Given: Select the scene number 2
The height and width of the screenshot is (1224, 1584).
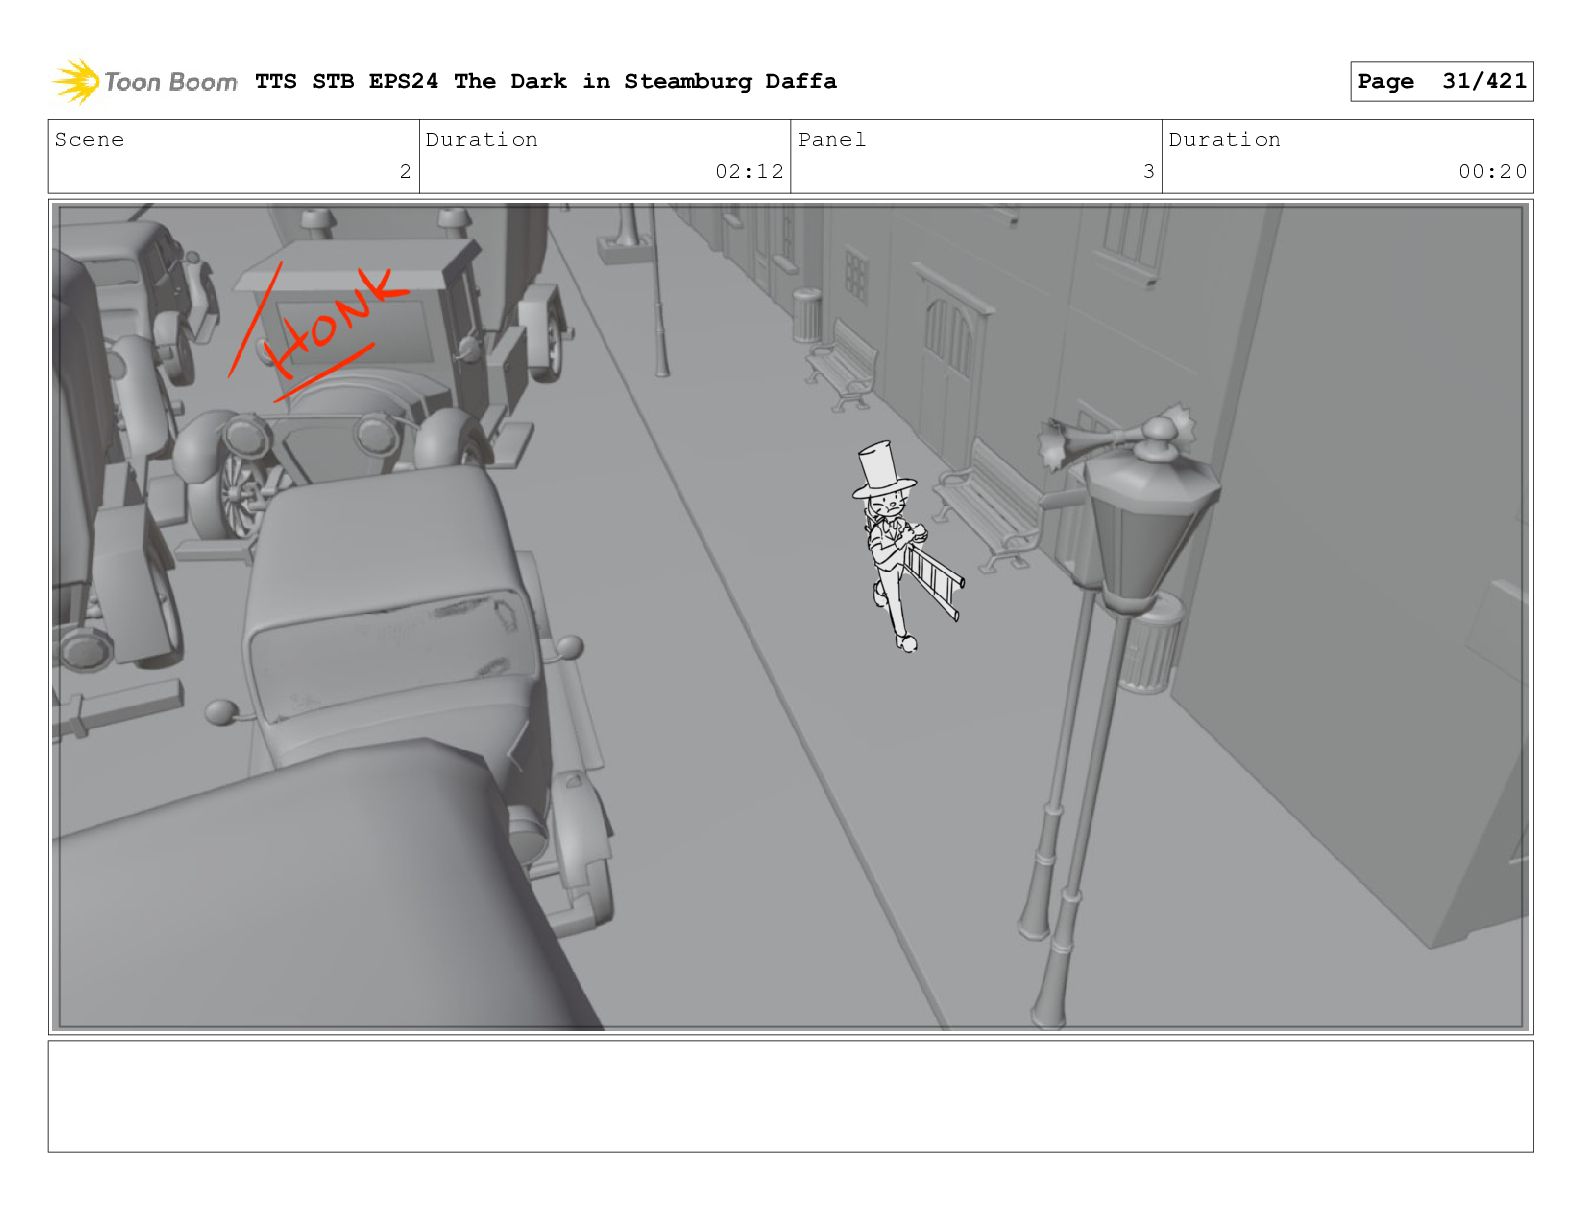Looking at the screenshot, I should point(405,171).
